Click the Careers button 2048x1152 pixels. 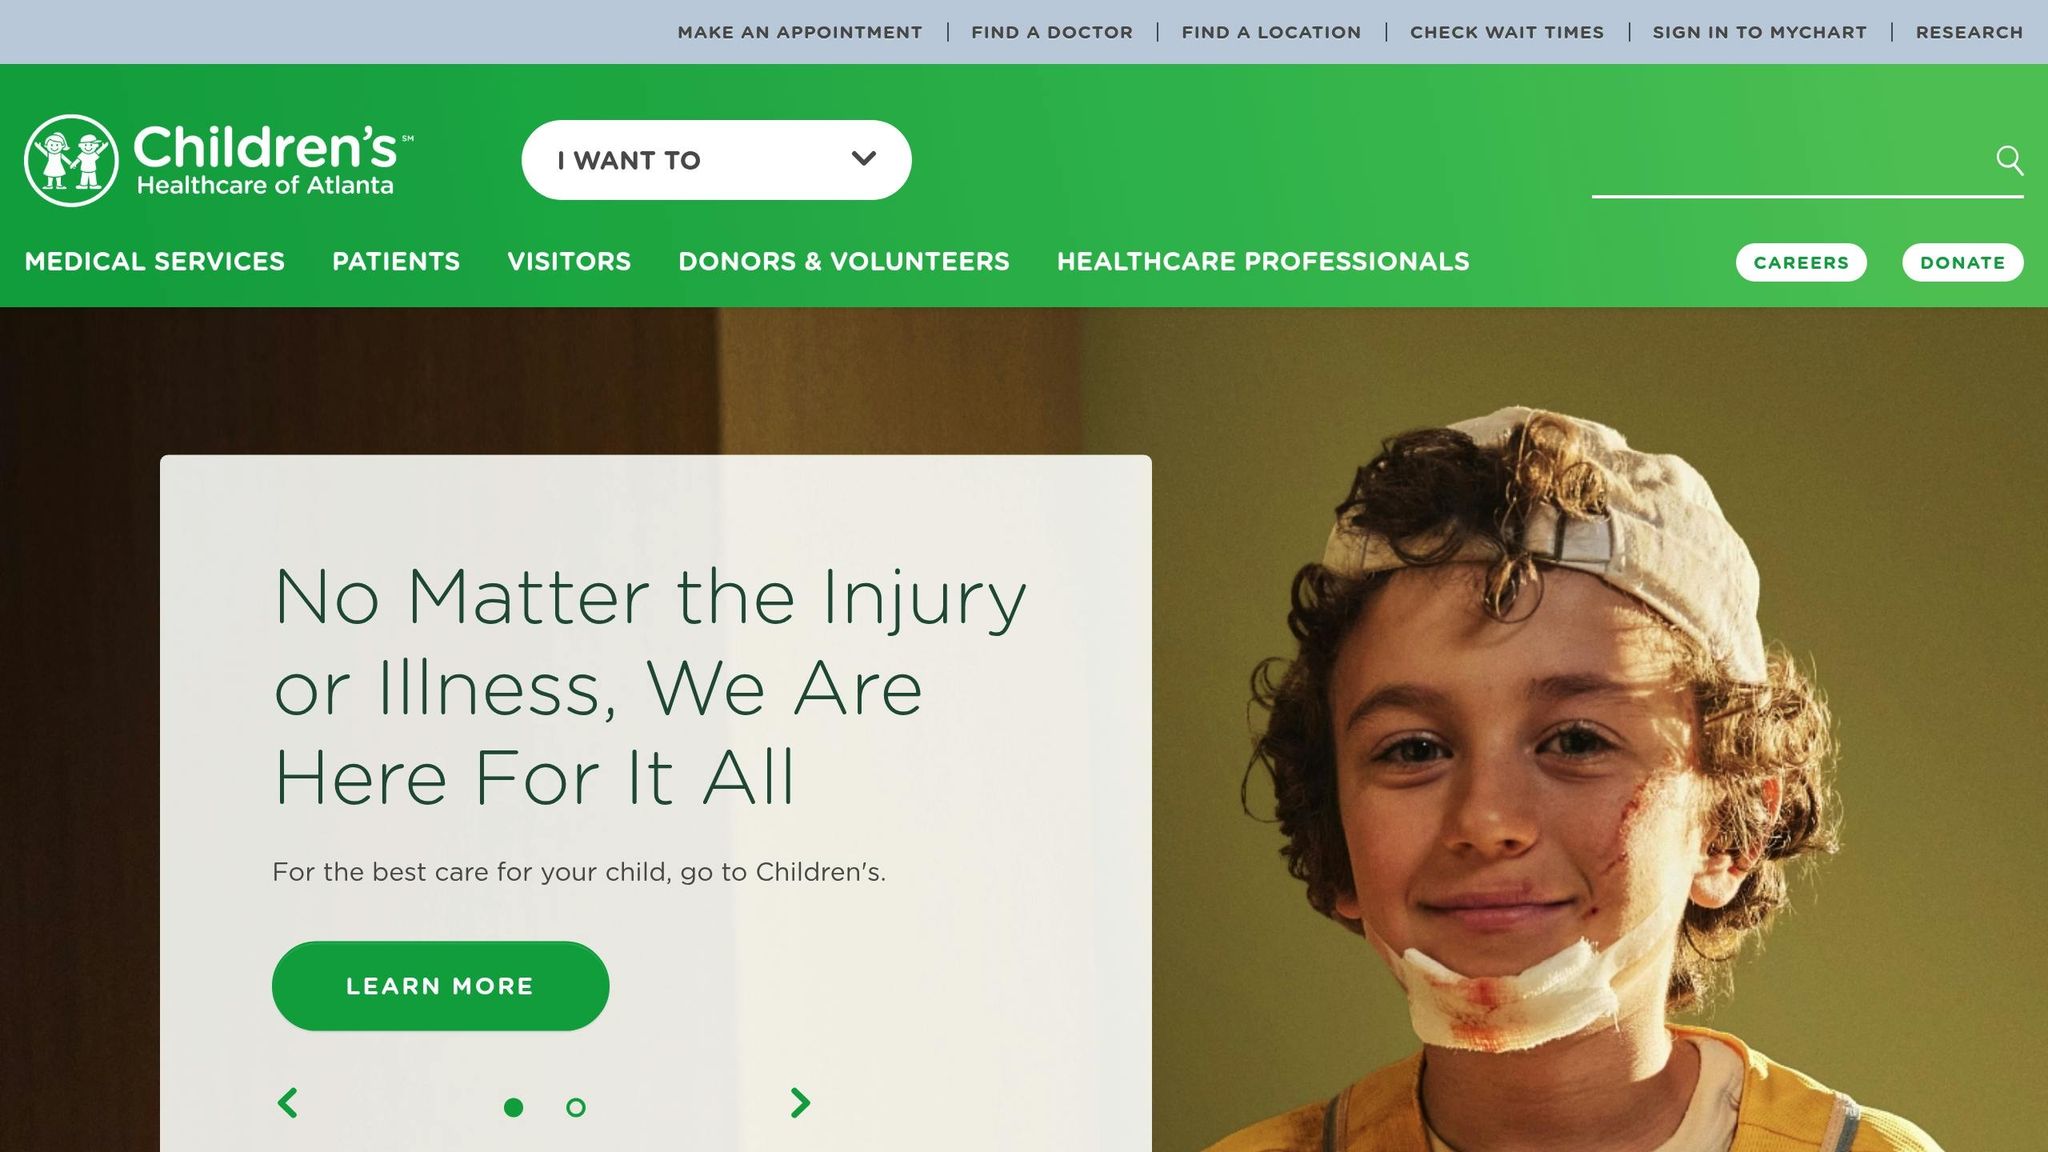click(x=1801, y=262)
